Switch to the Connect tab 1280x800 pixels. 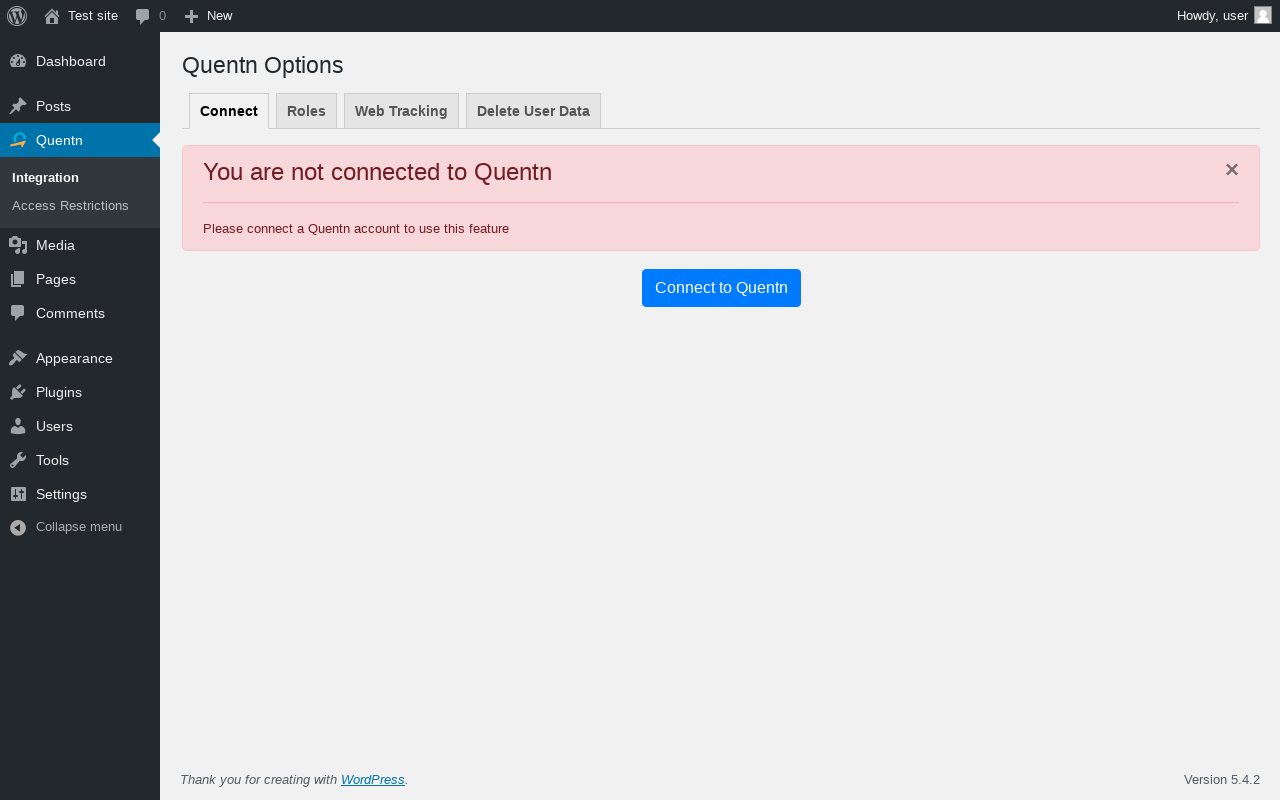[x=229, y=111]
